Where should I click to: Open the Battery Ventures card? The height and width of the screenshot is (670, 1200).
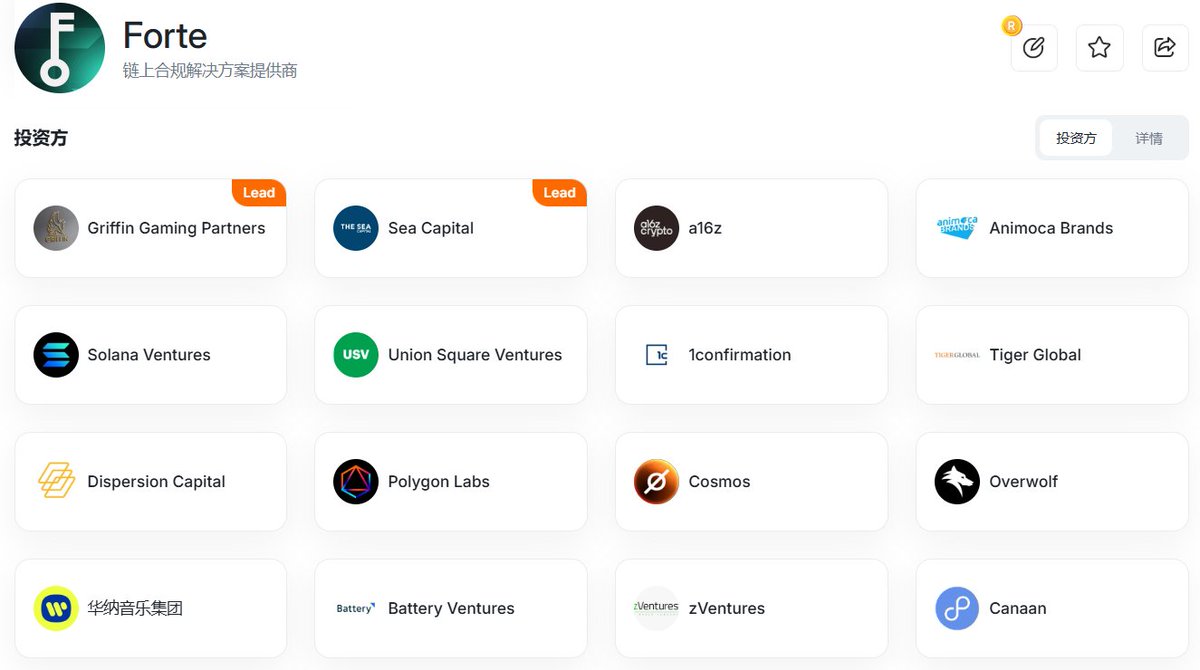(x=451, y=609)
